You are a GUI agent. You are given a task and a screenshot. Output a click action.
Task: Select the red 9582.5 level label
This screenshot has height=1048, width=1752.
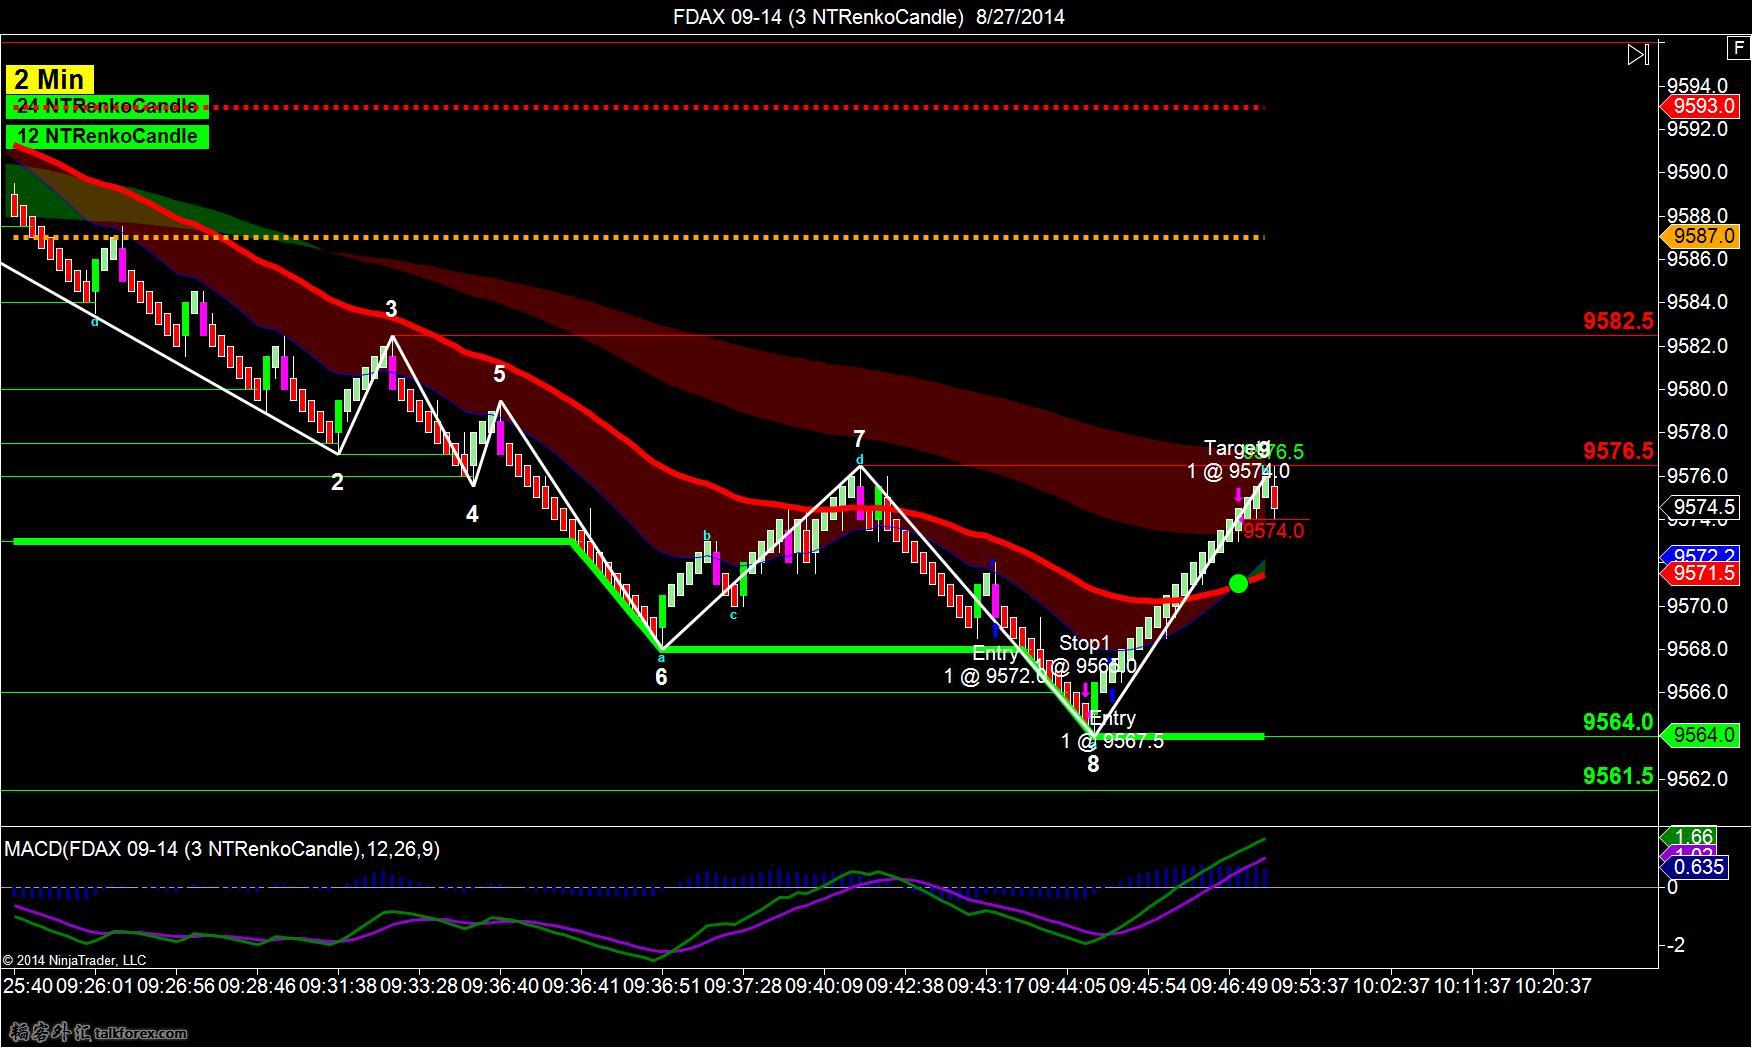(1618, 321)
